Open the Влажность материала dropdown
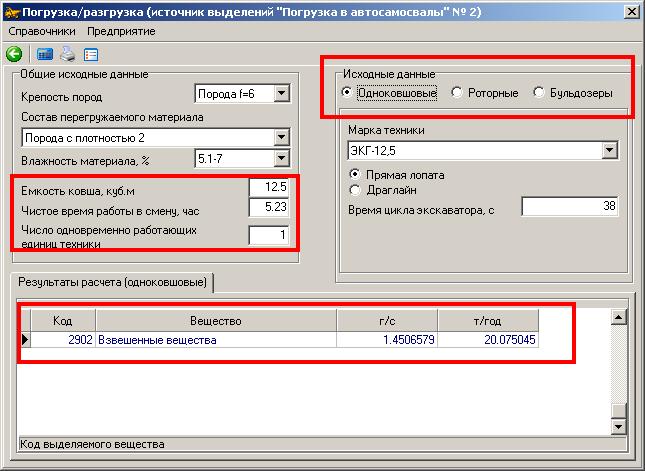Viewport: 645px width, 471px height. click(x=281, y=159)
